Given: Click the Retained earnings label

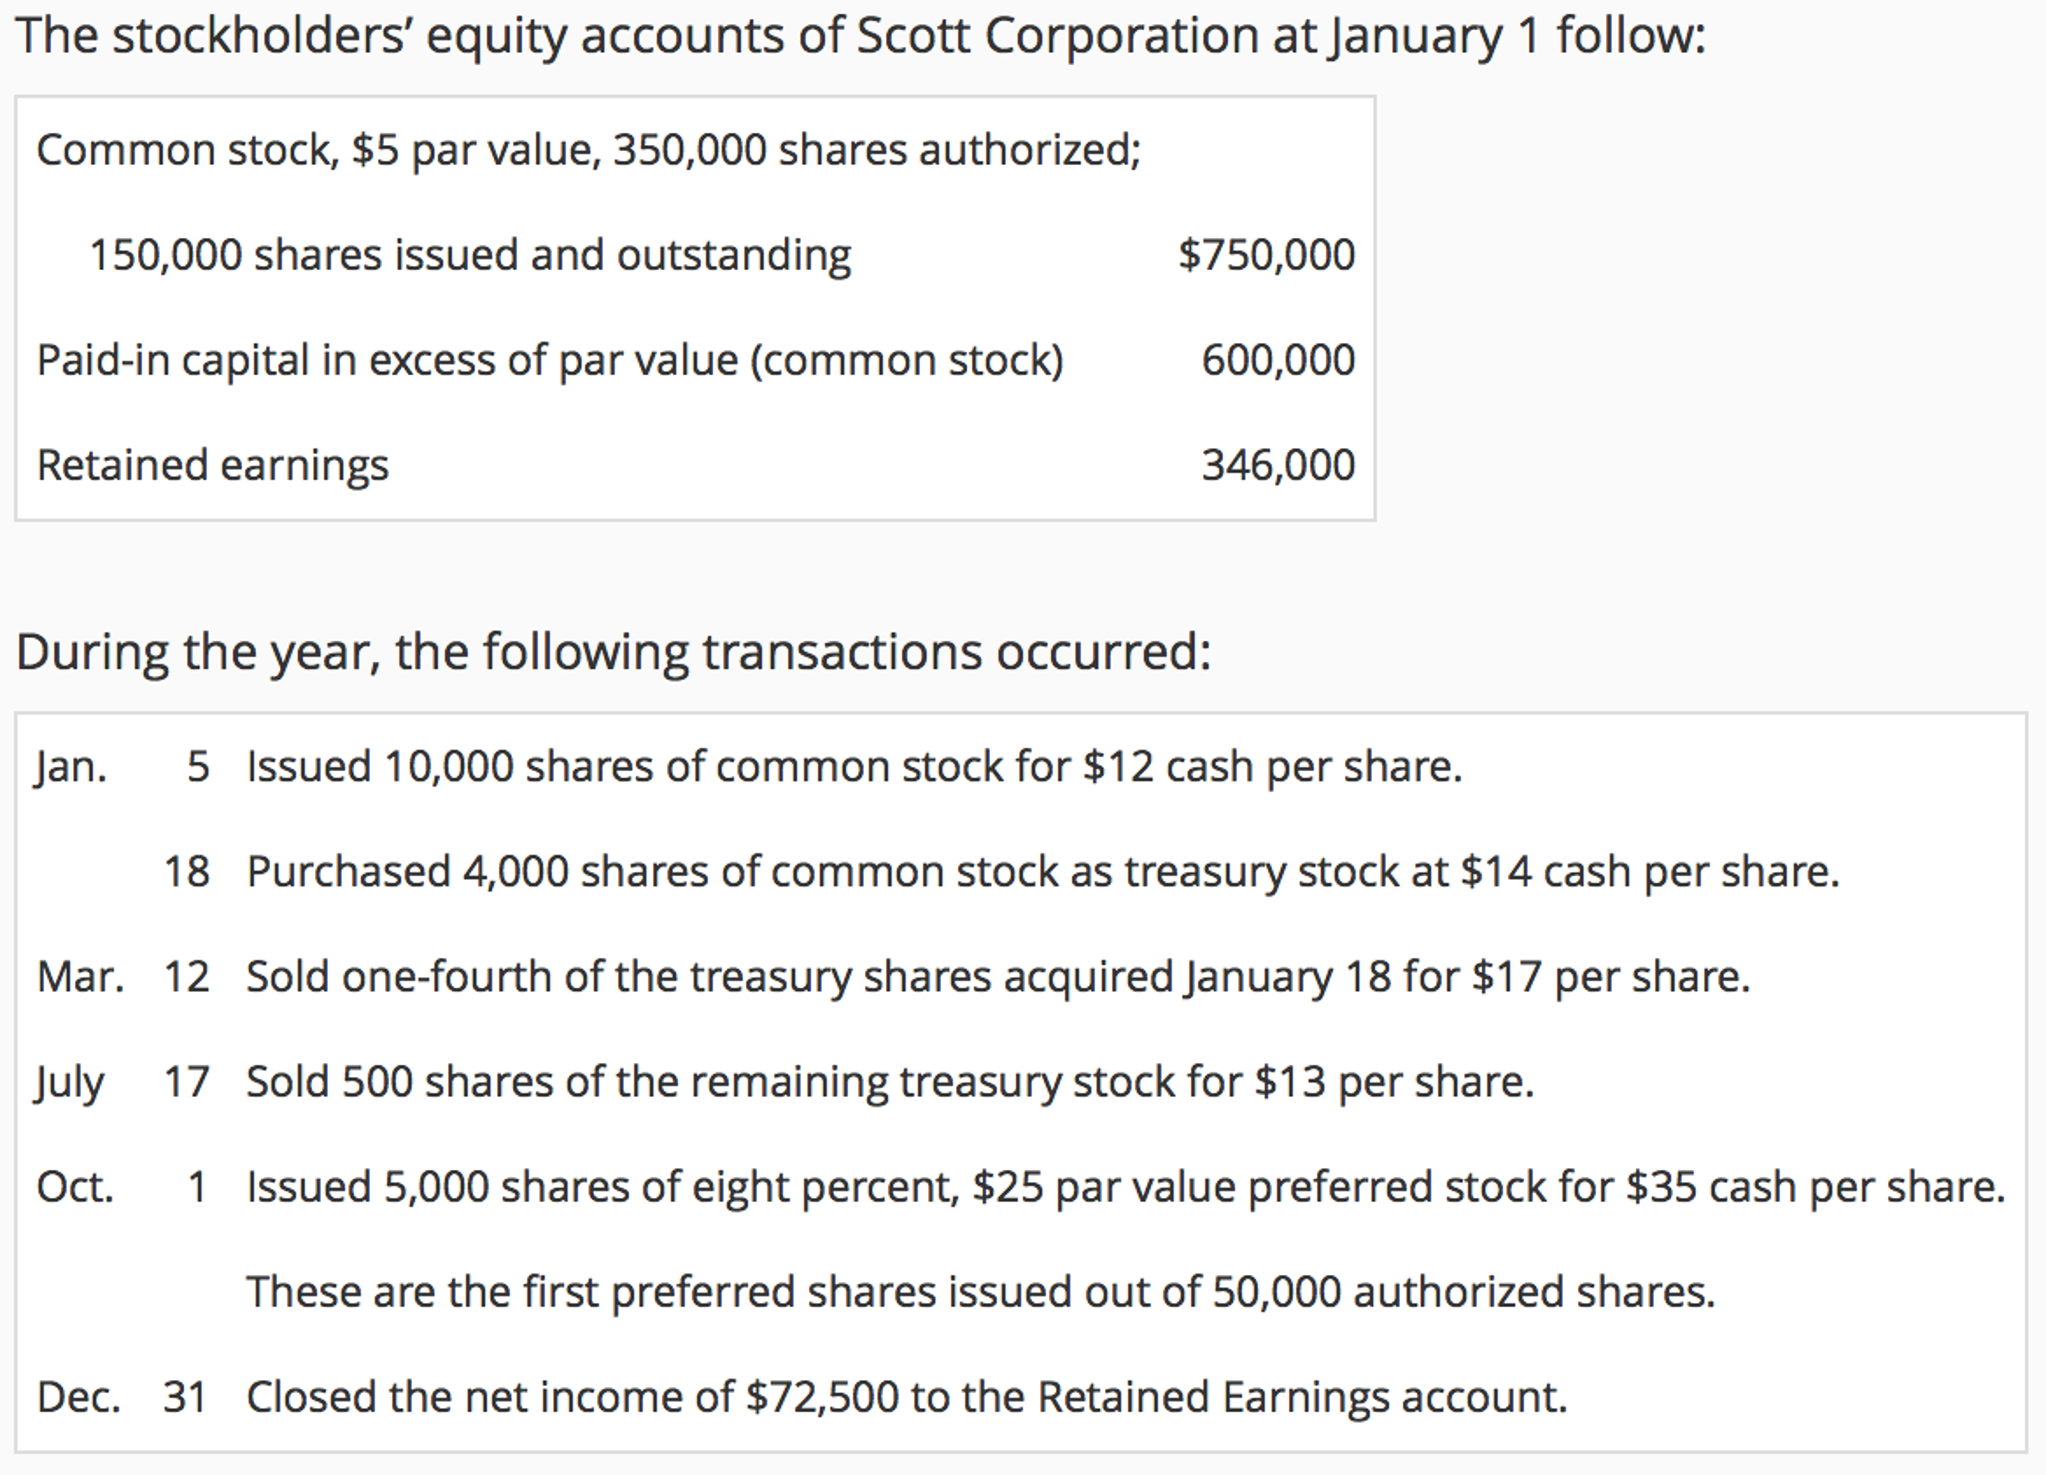Looking at the screenshot, I should pos(212,466).
